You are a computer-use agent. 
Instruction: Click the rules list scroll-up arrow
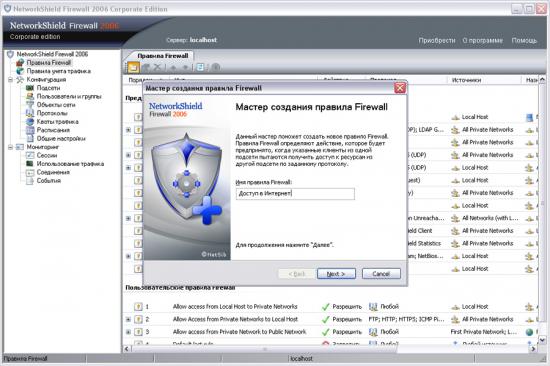pyautogui.click(x=542, y=80)
